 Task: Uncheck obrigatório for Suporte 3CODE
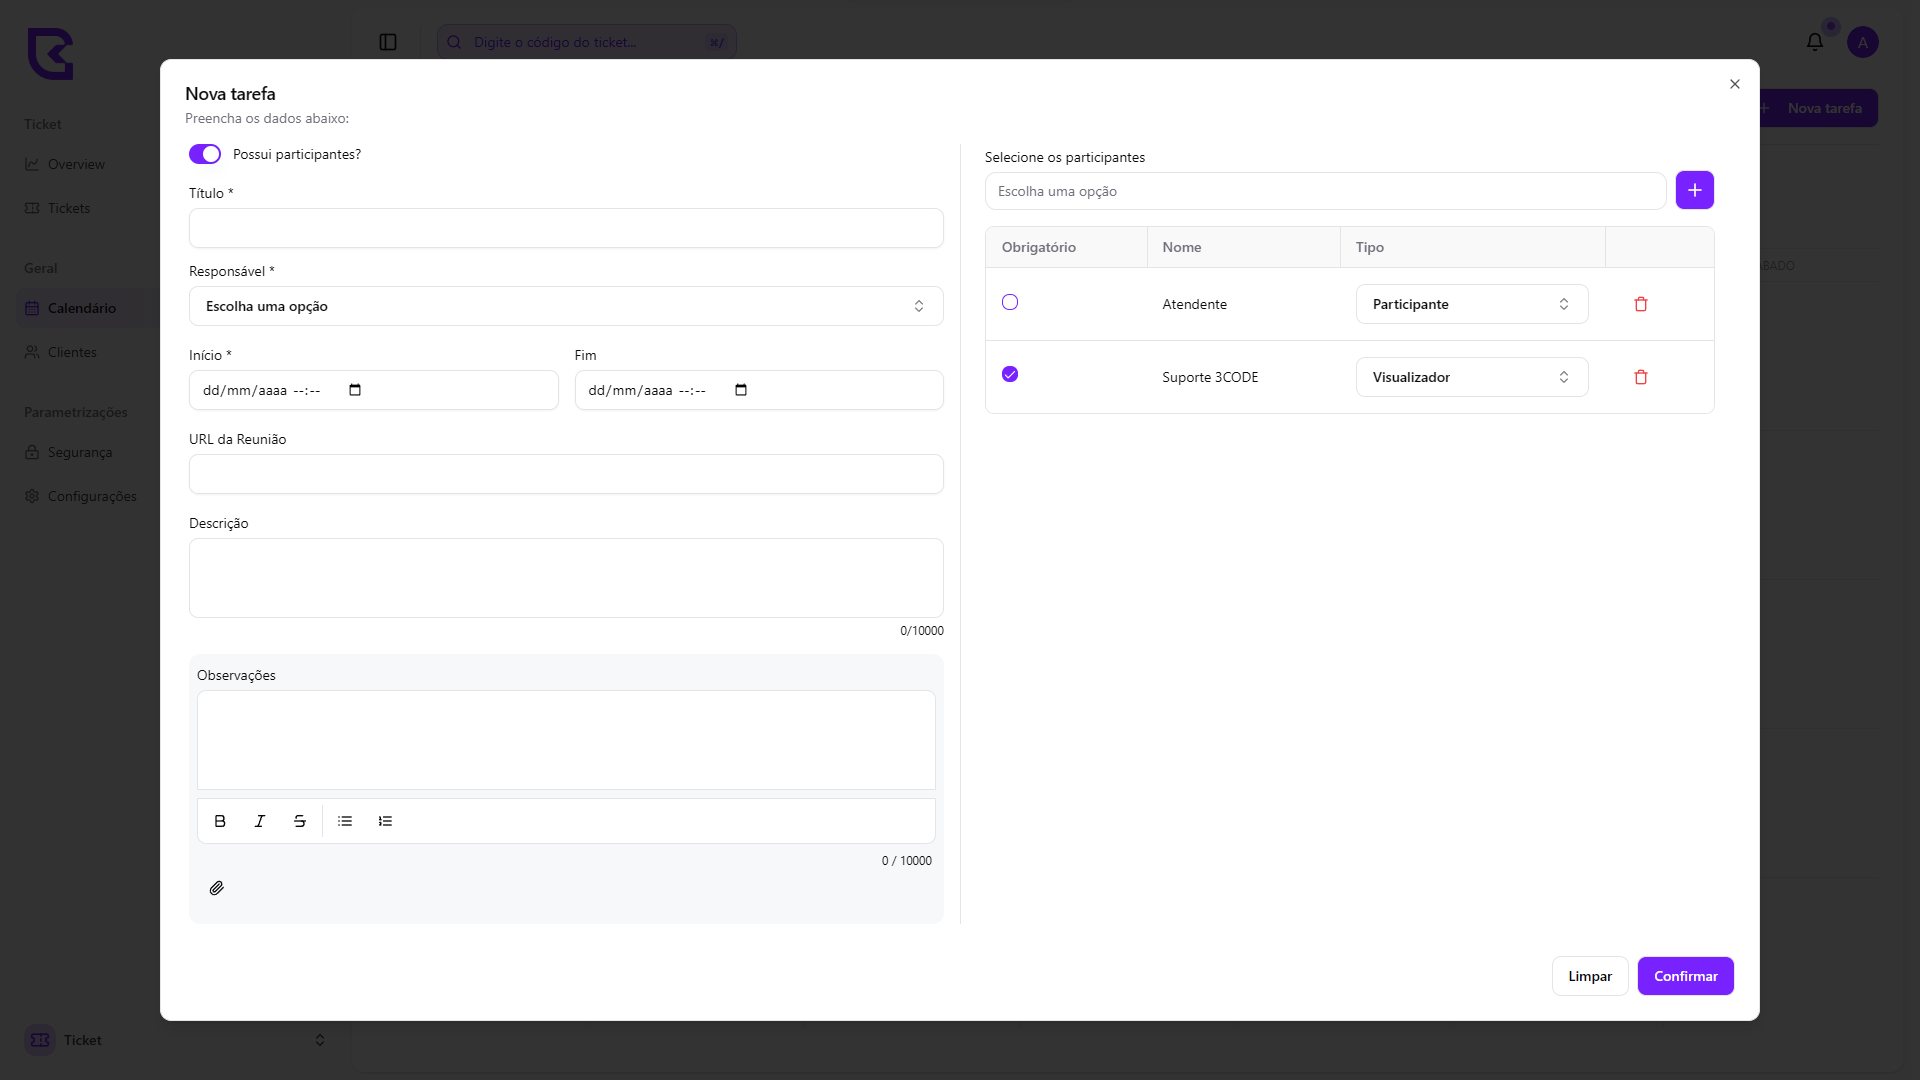pos(1010,374)
